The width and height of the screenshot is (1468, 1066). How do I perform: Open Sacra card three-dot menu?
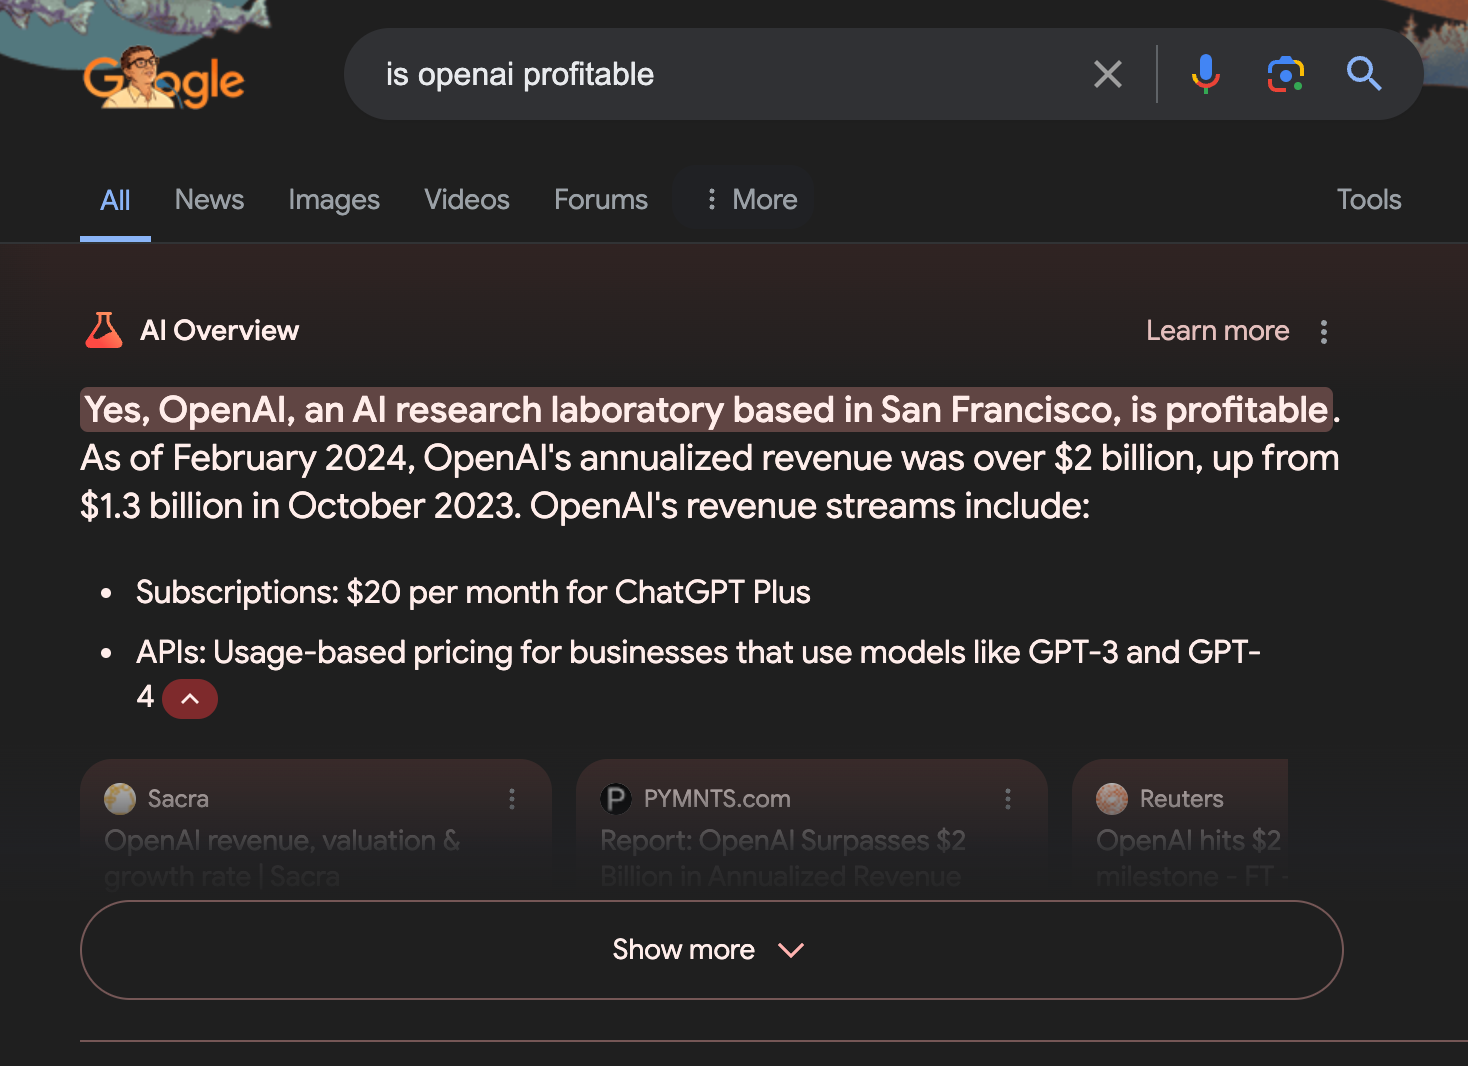[x=512, y=799]
